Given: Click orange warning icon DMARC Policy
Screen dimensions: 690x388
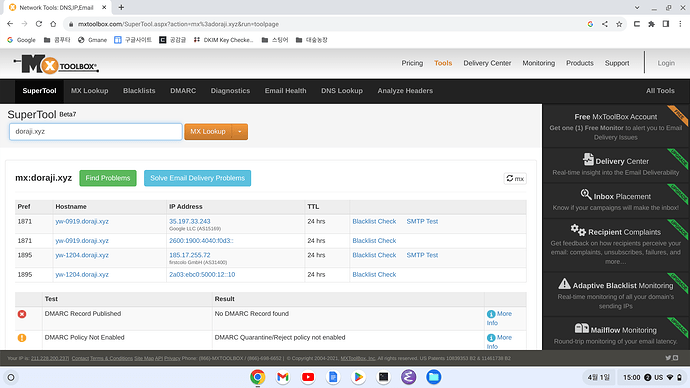Looking at the screenshot, I should pos(22,338).
